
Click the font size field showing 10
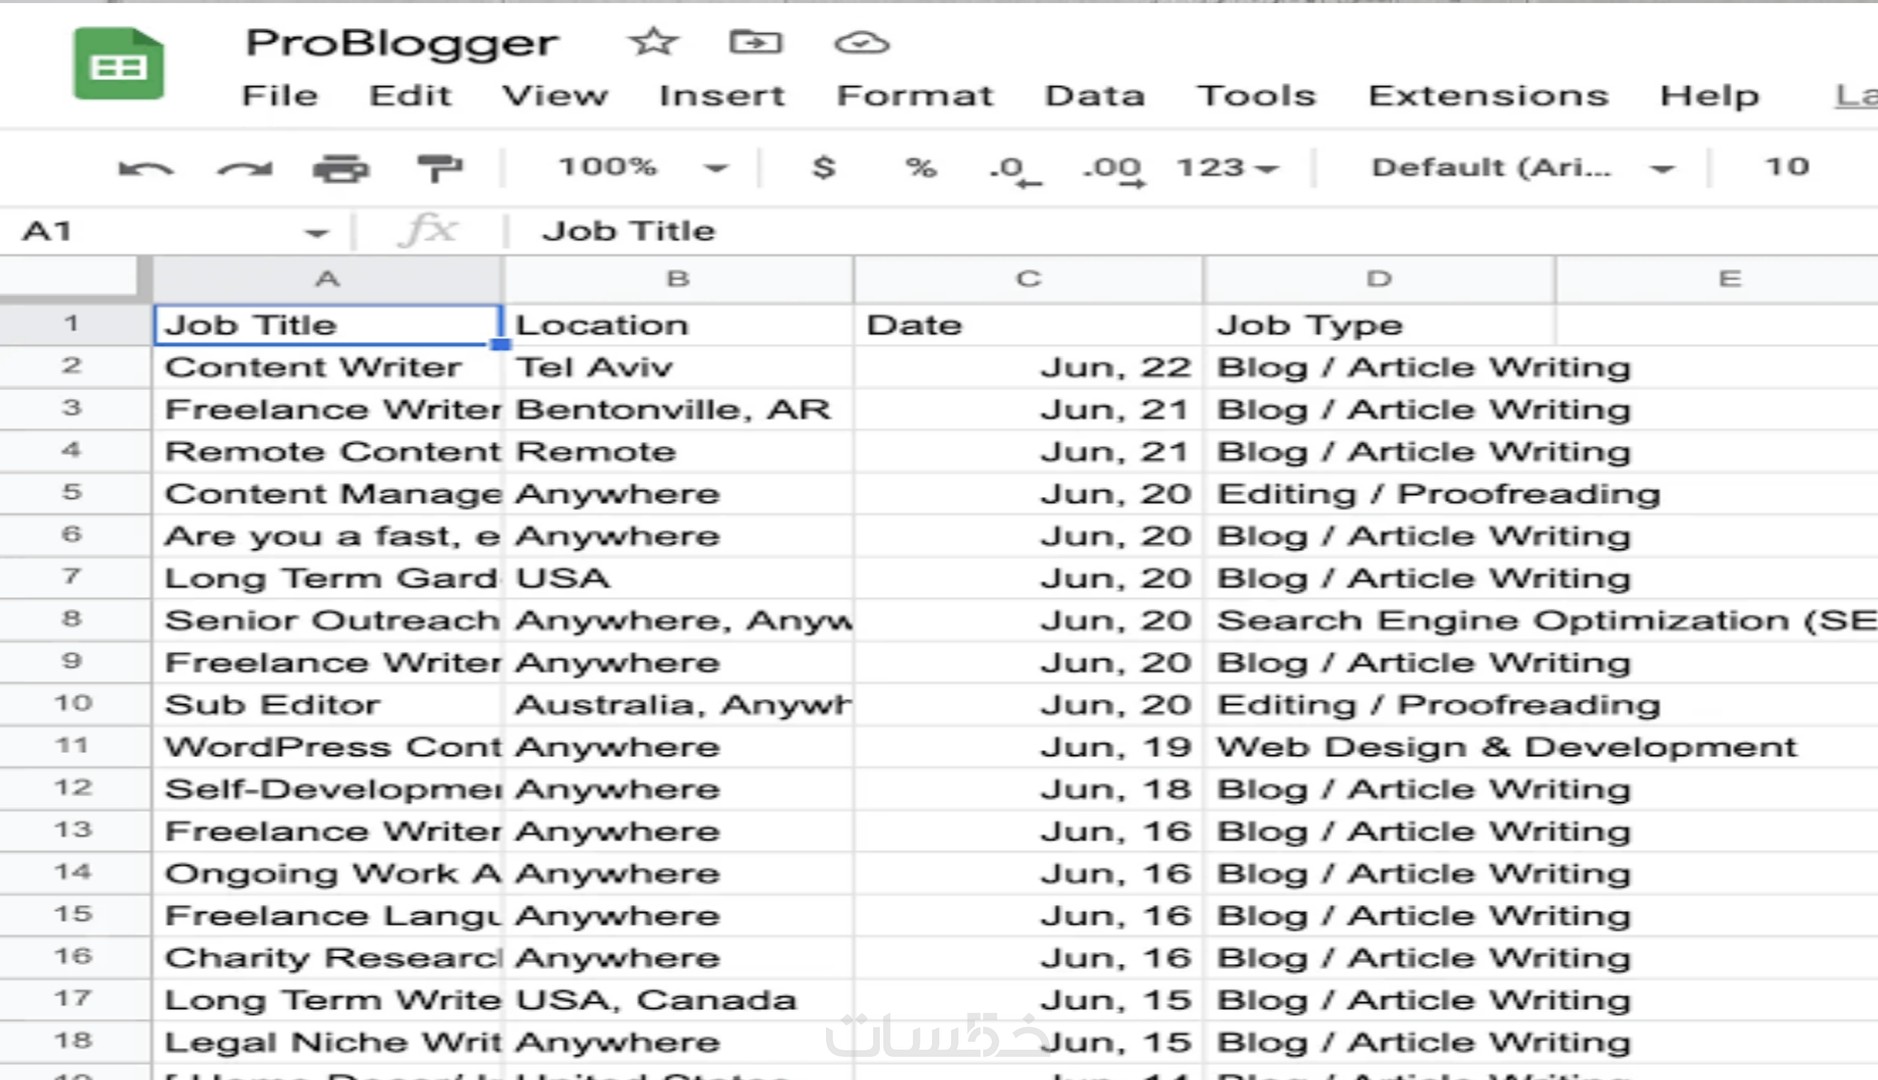1787,167
